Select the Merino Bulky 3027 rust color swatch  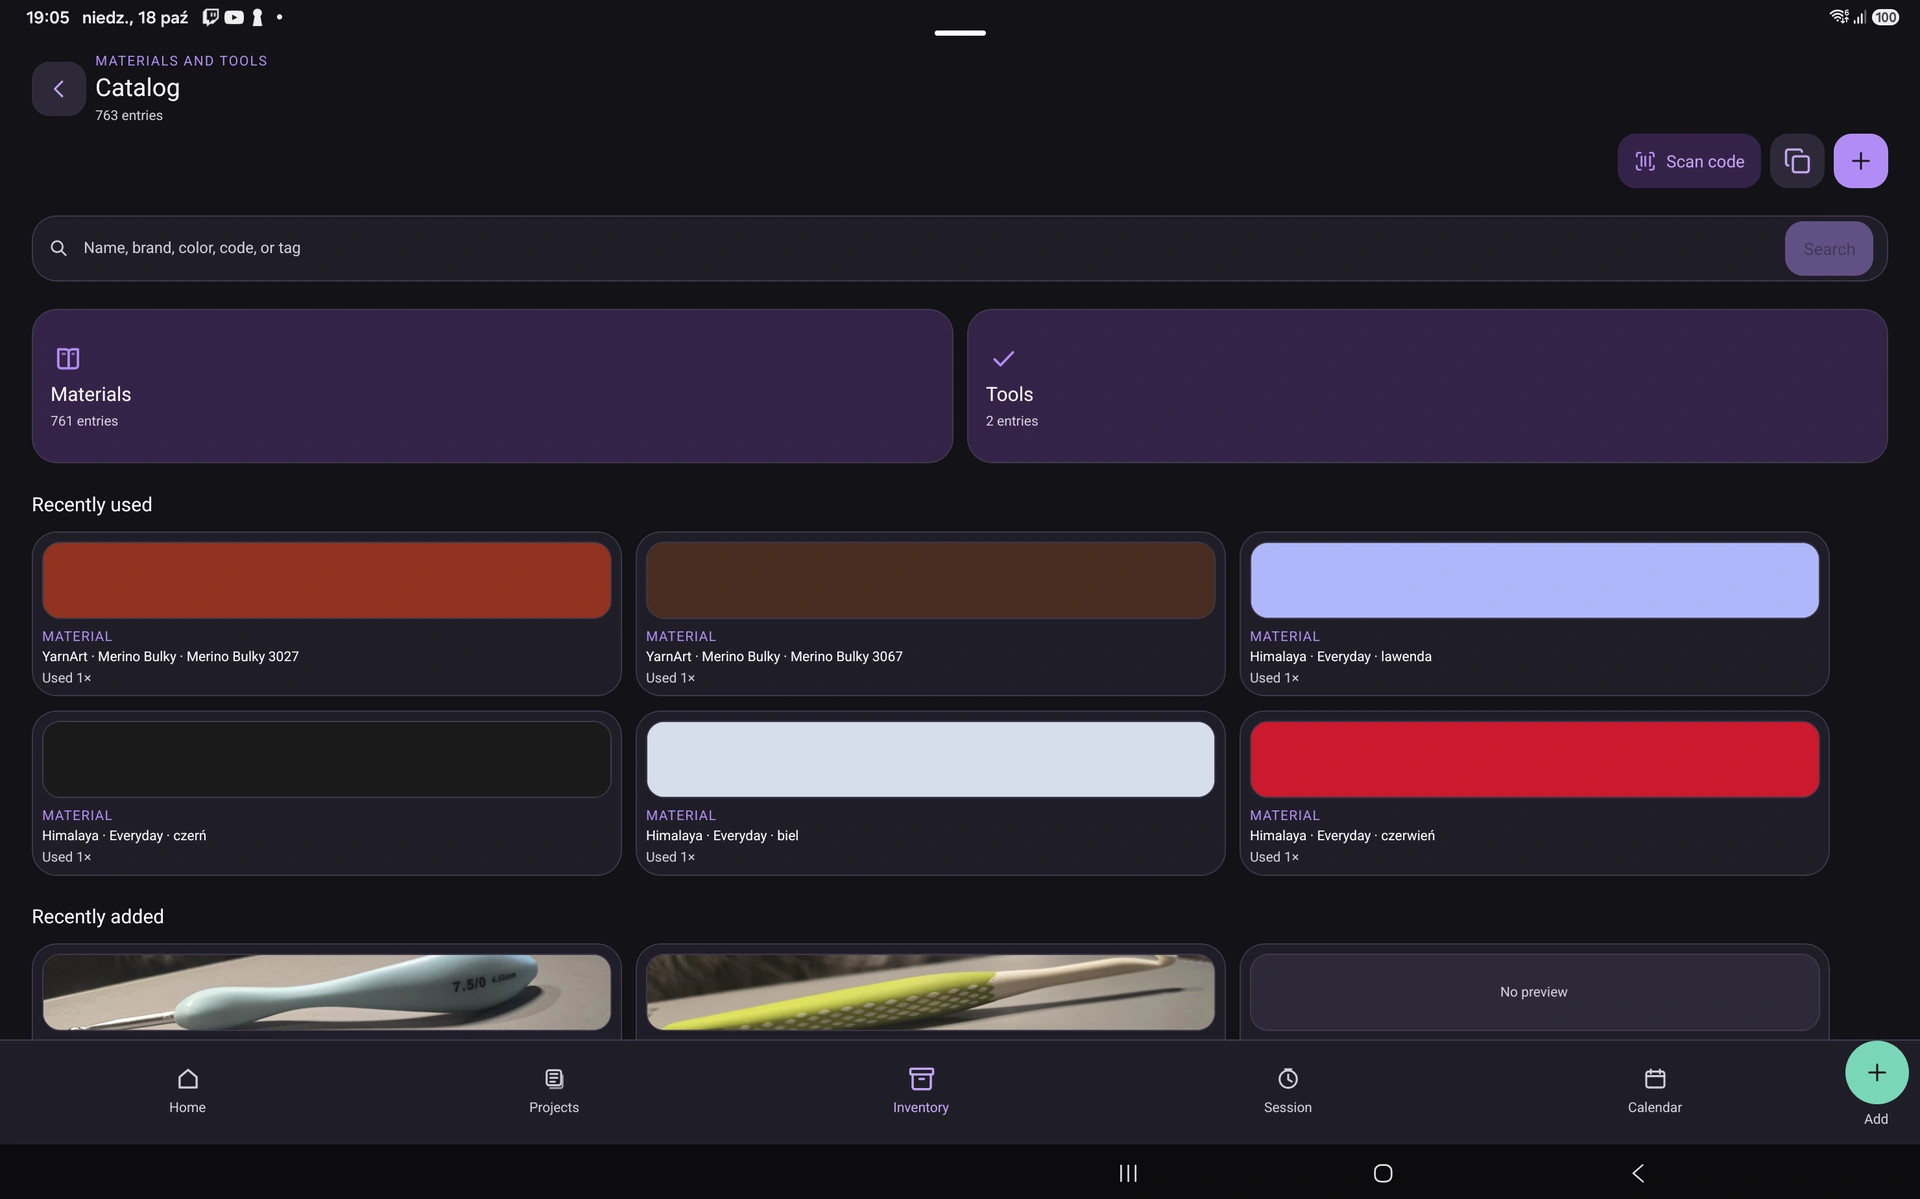tap(326, 580)
